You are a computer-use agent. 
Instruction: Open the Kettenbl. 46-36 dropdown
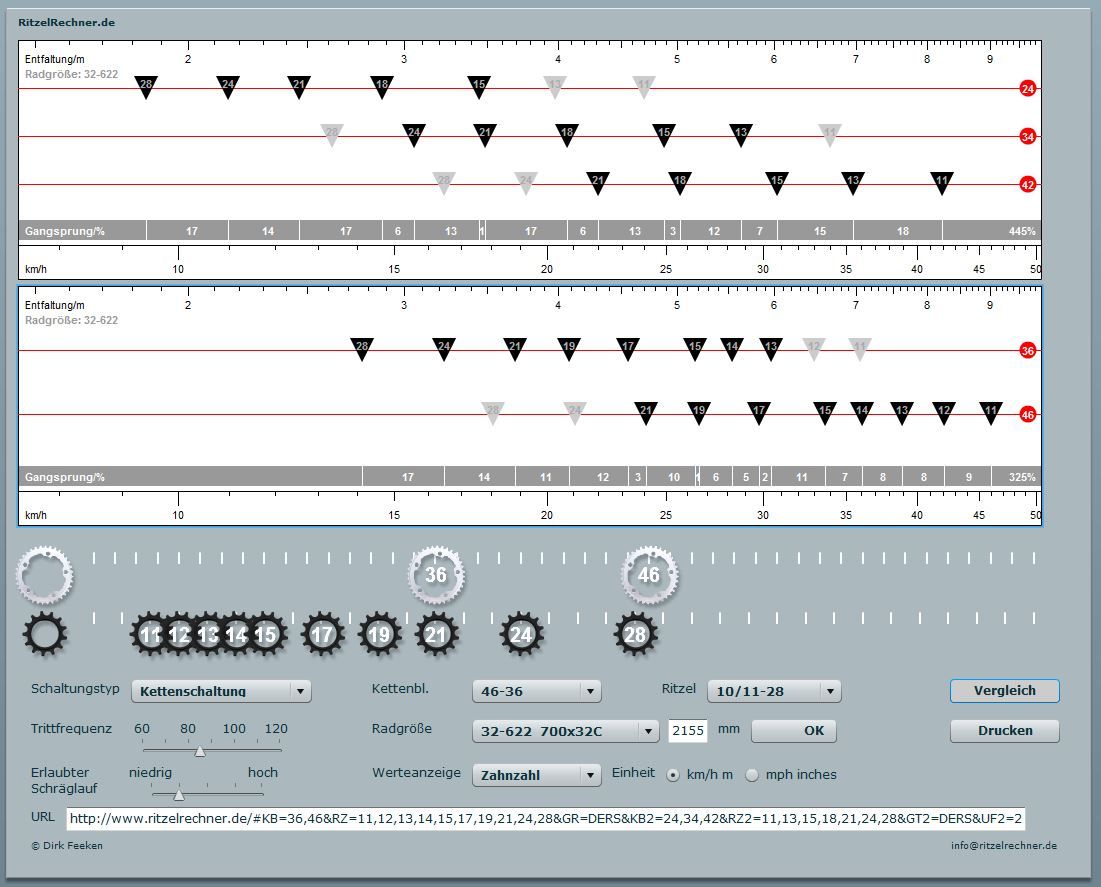tap(536, 691)
